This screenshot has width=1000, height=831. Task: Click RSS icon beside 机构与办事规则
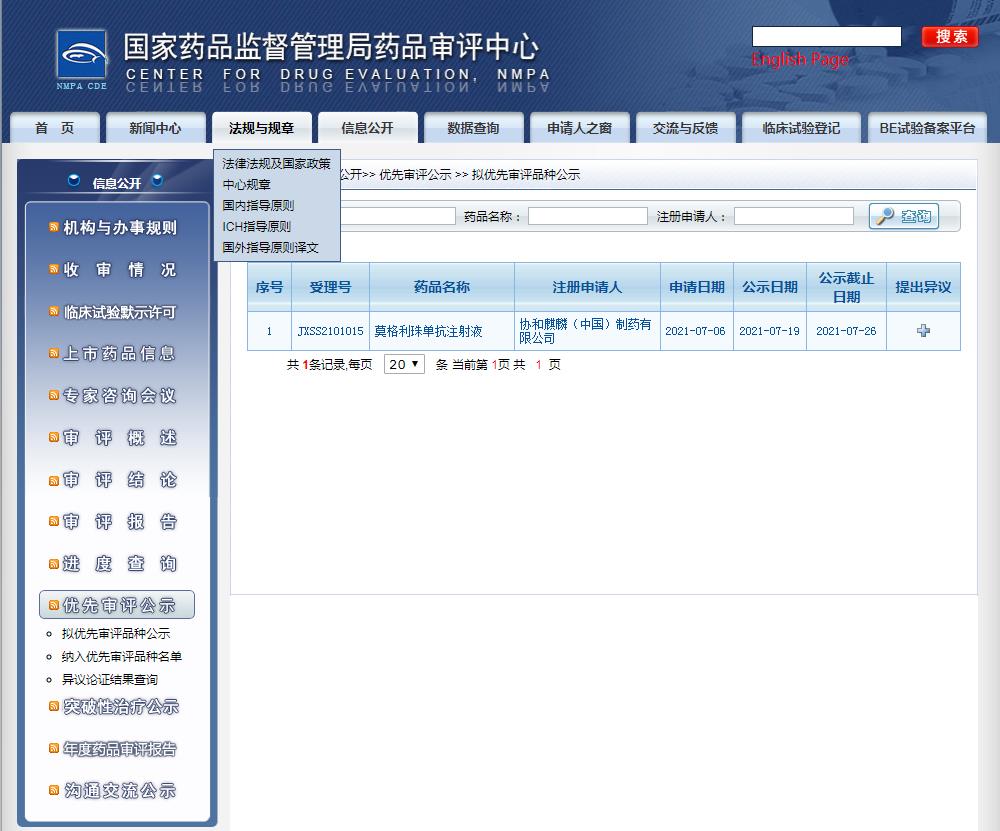(54, 227)
